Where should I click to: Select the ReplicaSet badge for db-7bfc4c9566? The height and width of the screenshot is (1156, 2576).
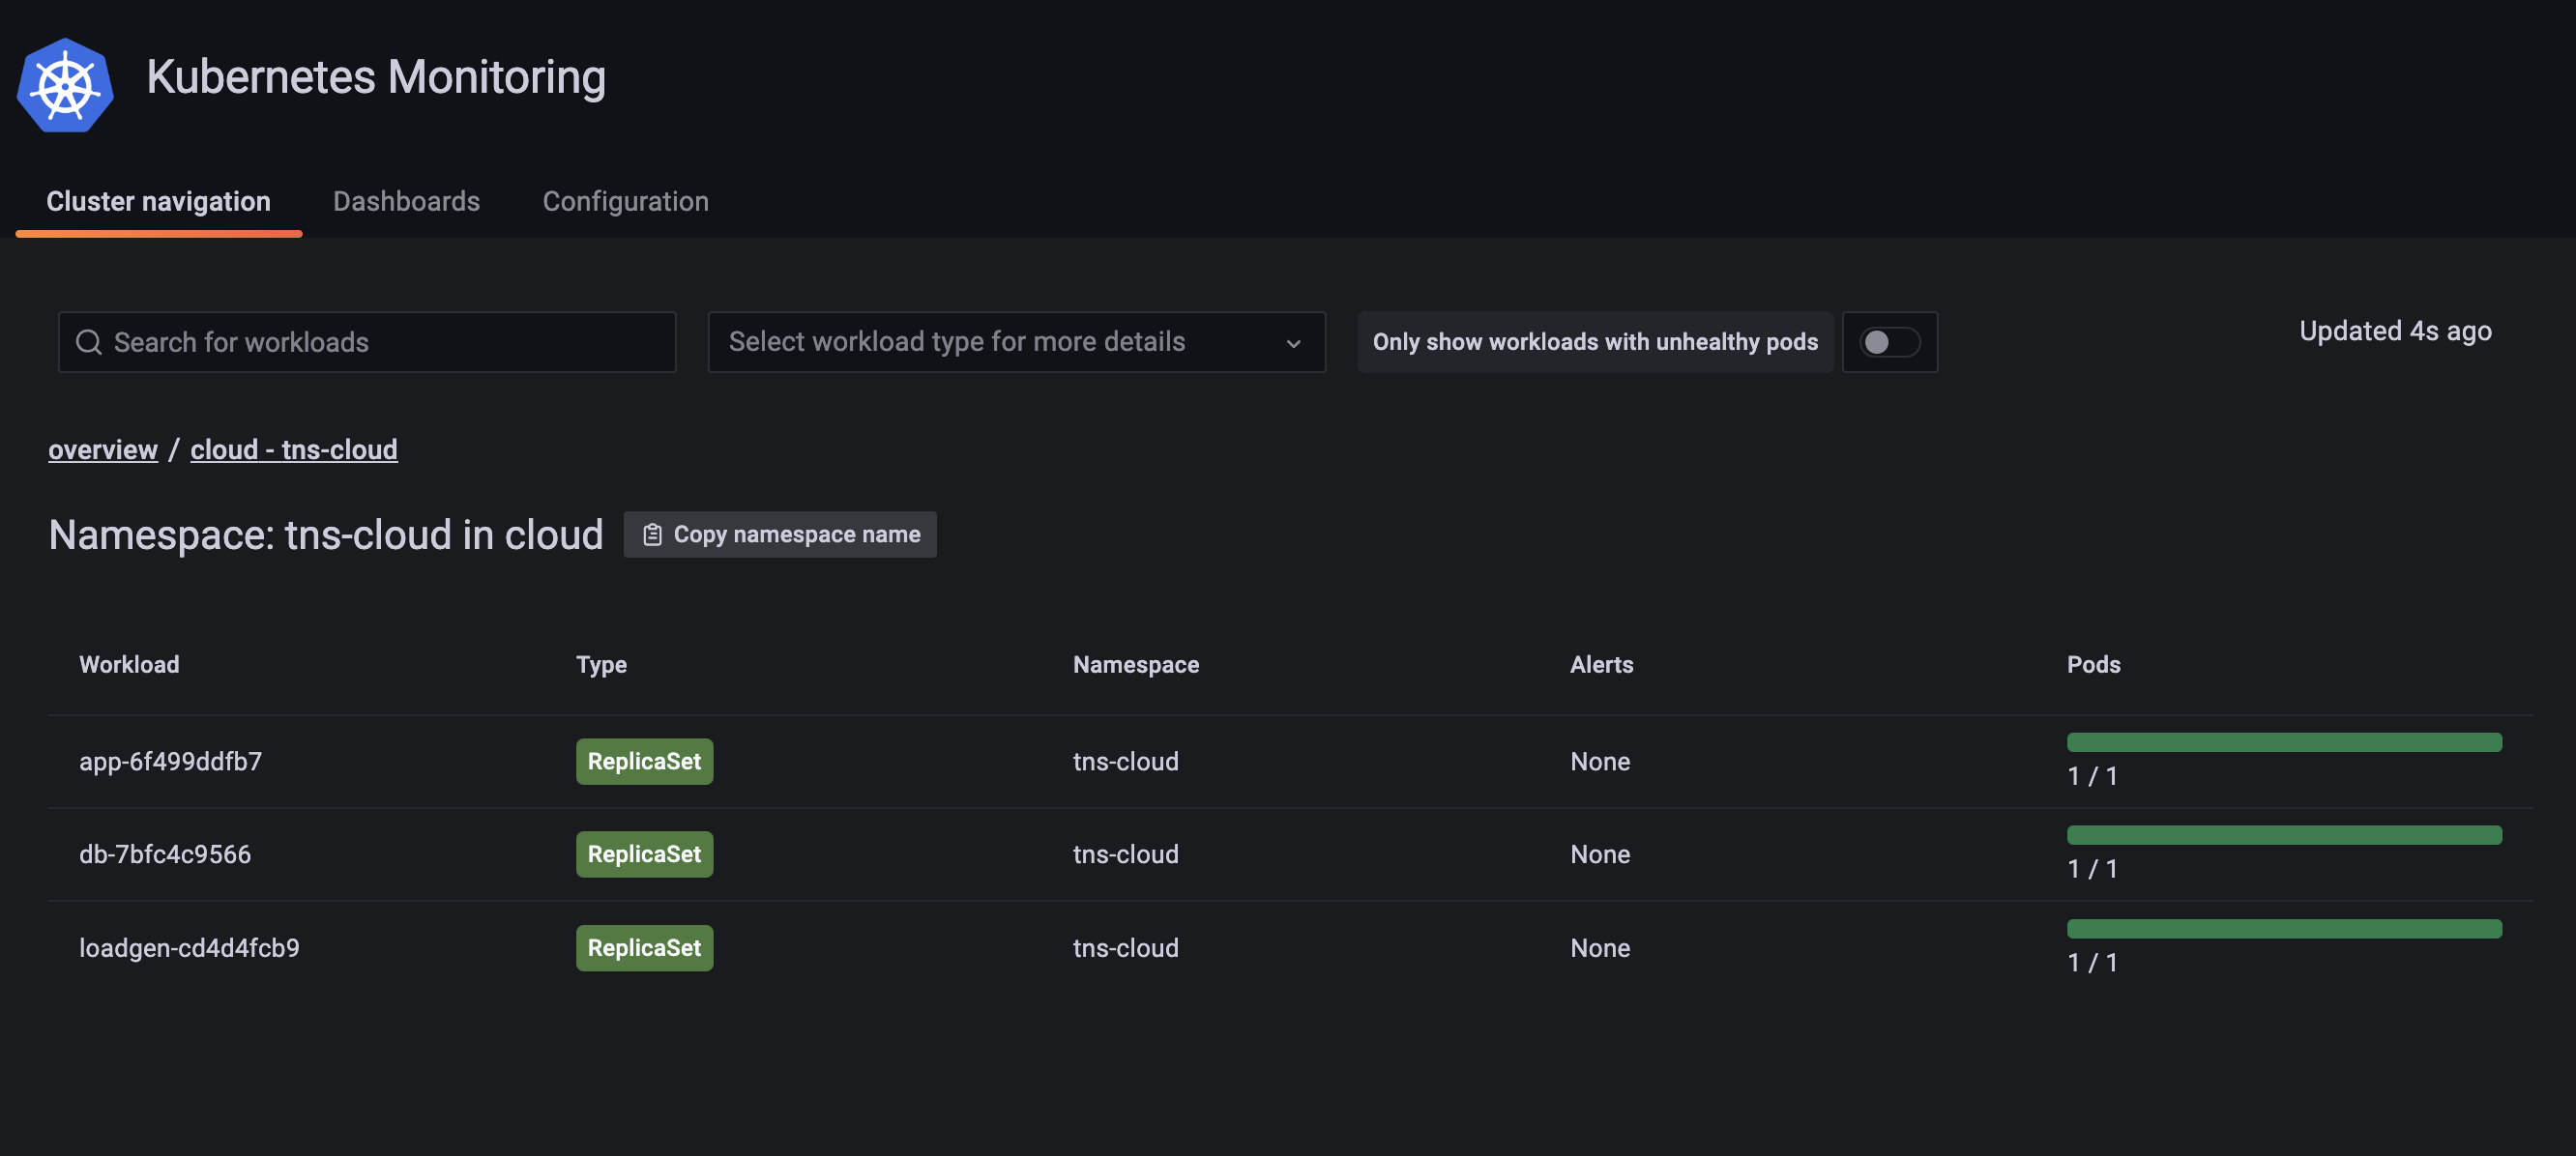click(x=643, y=853)
